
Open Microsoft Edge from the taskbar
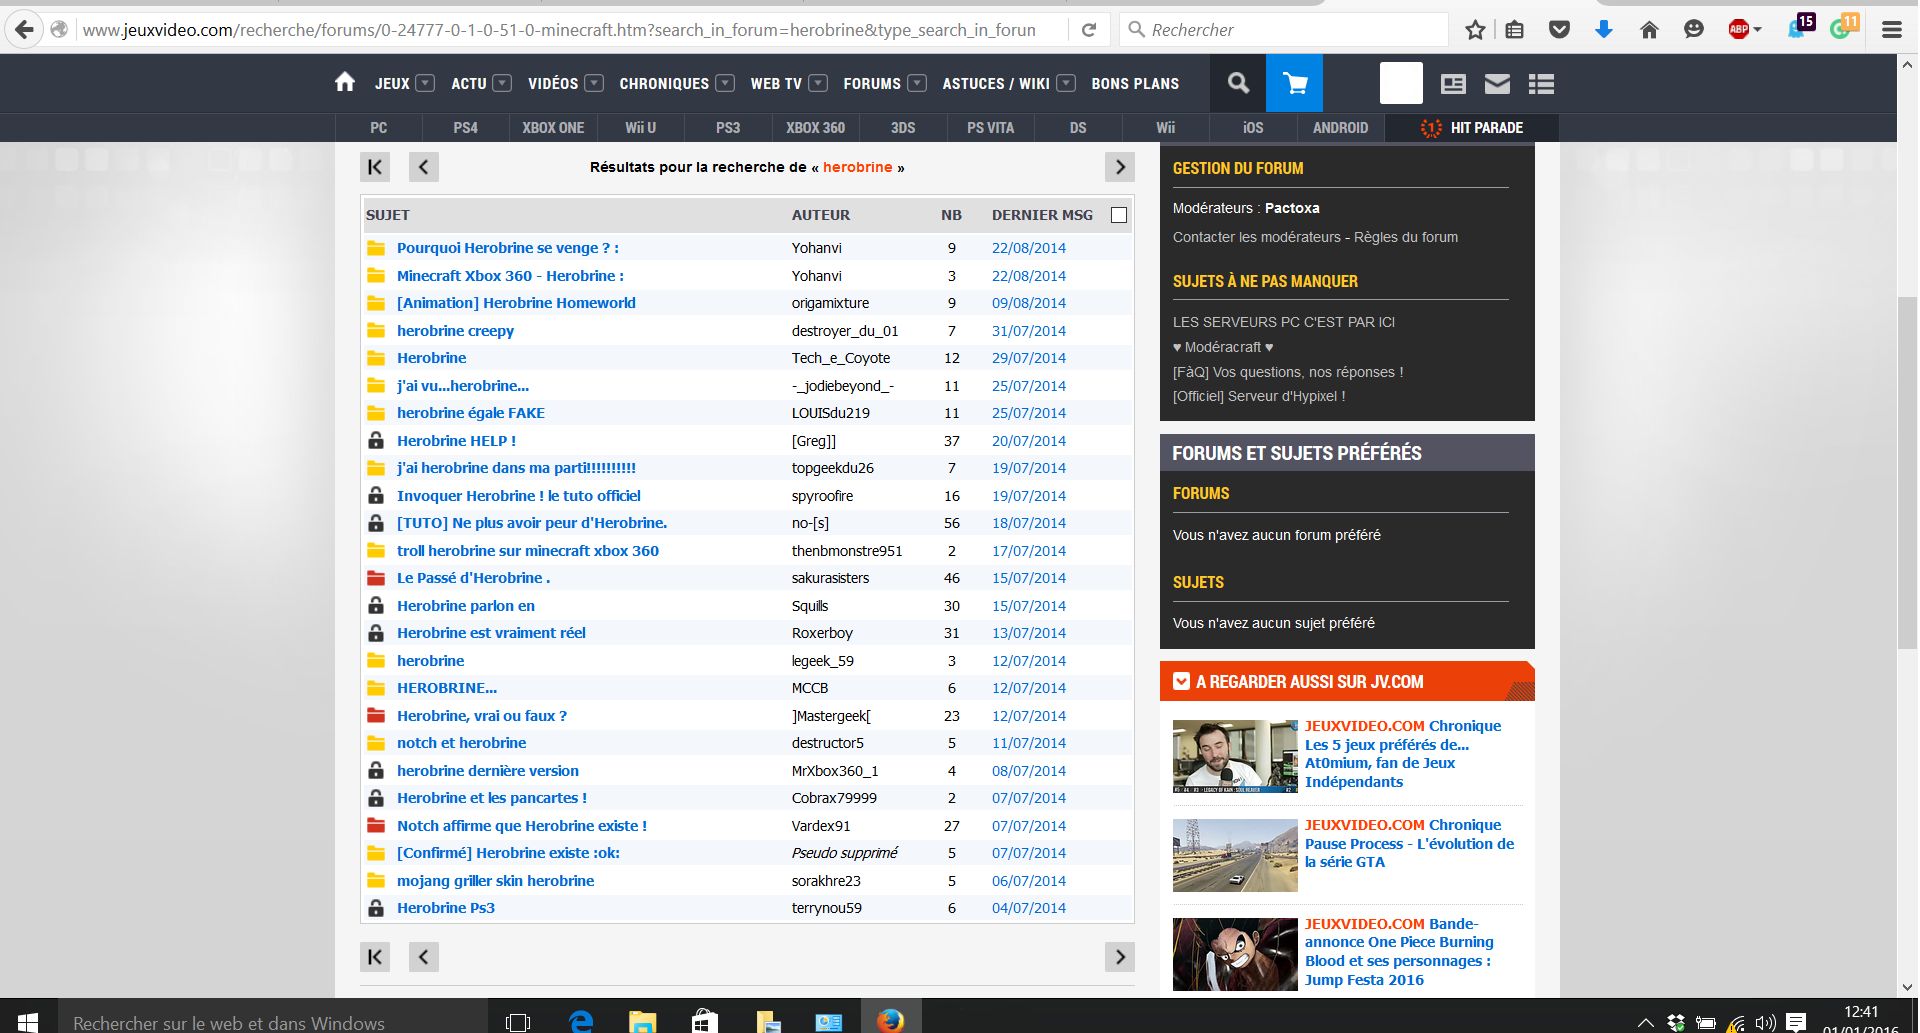coord(581,1020)
